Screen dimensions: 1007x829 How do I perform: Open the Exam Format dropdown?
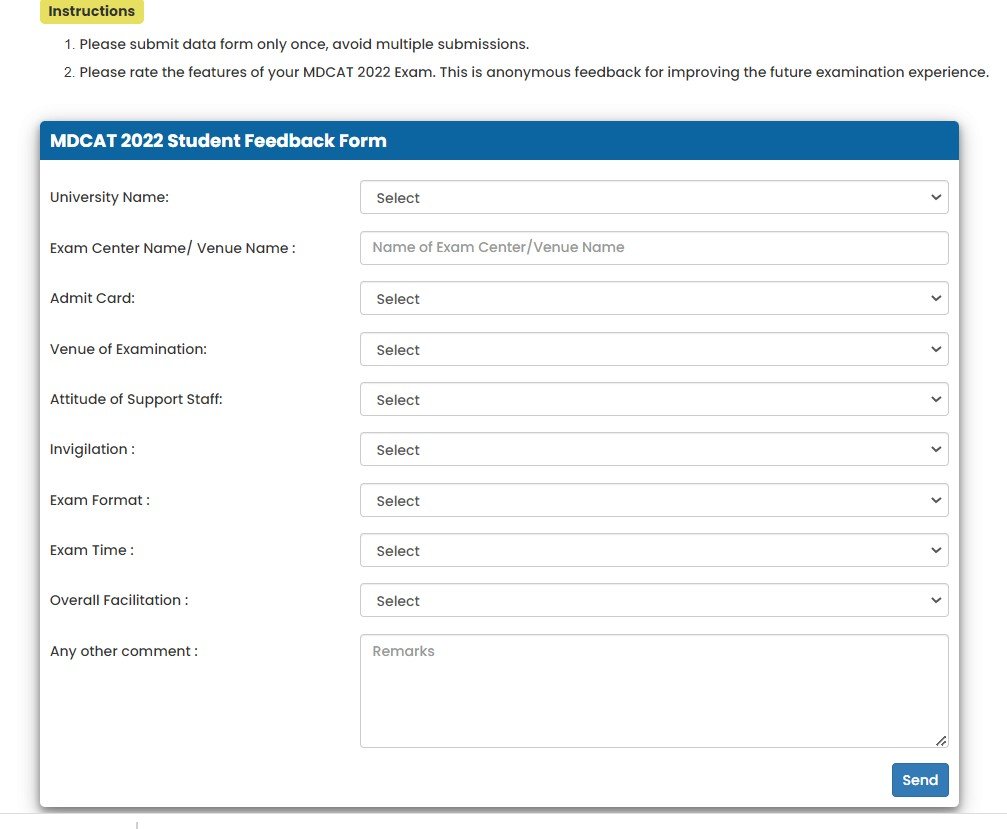pos(654,500)
